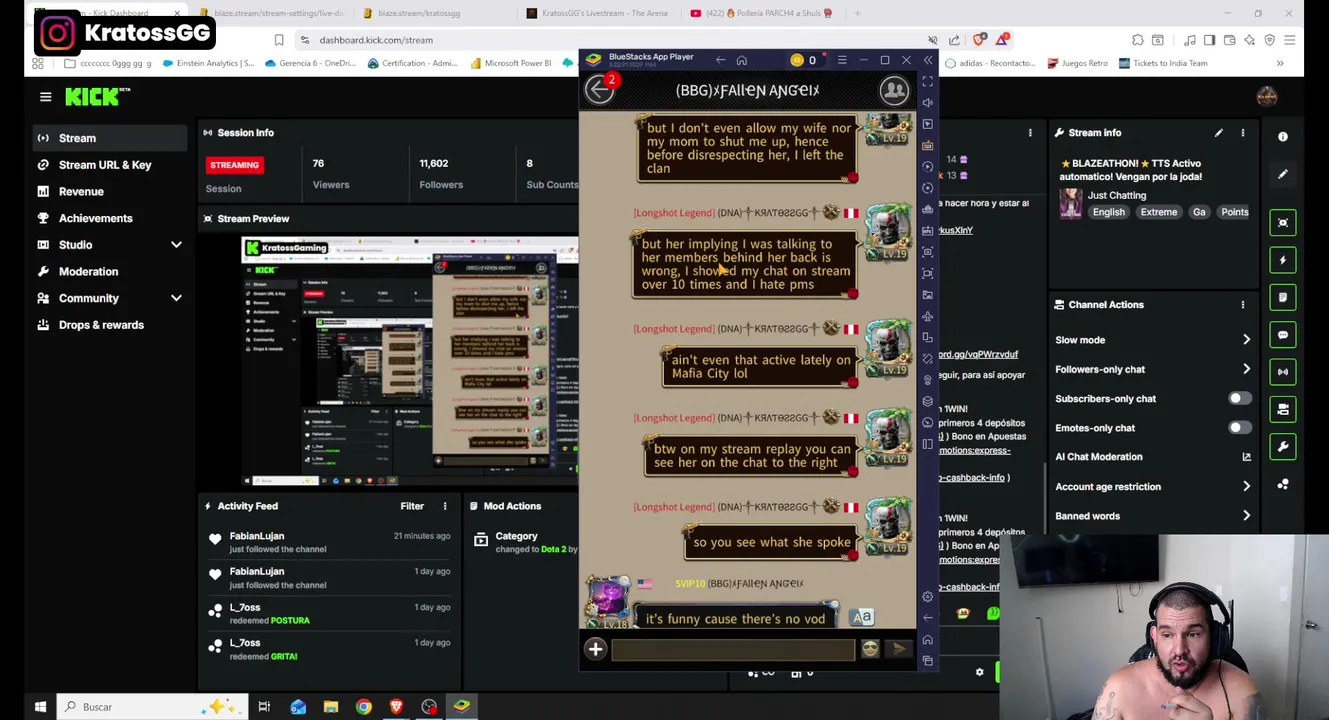Click the plus button in game chat
The image size is (1329, 720).
(595, 650)
